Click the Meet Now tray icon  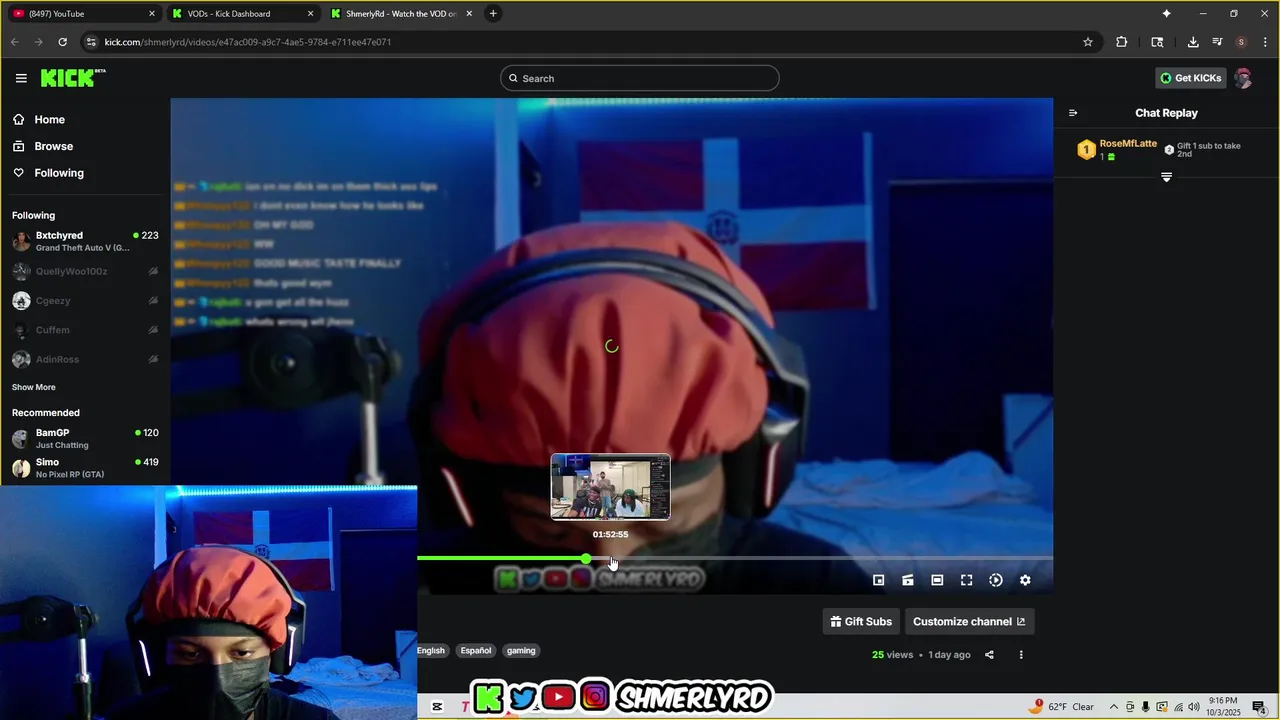[x=1130, y=707]
